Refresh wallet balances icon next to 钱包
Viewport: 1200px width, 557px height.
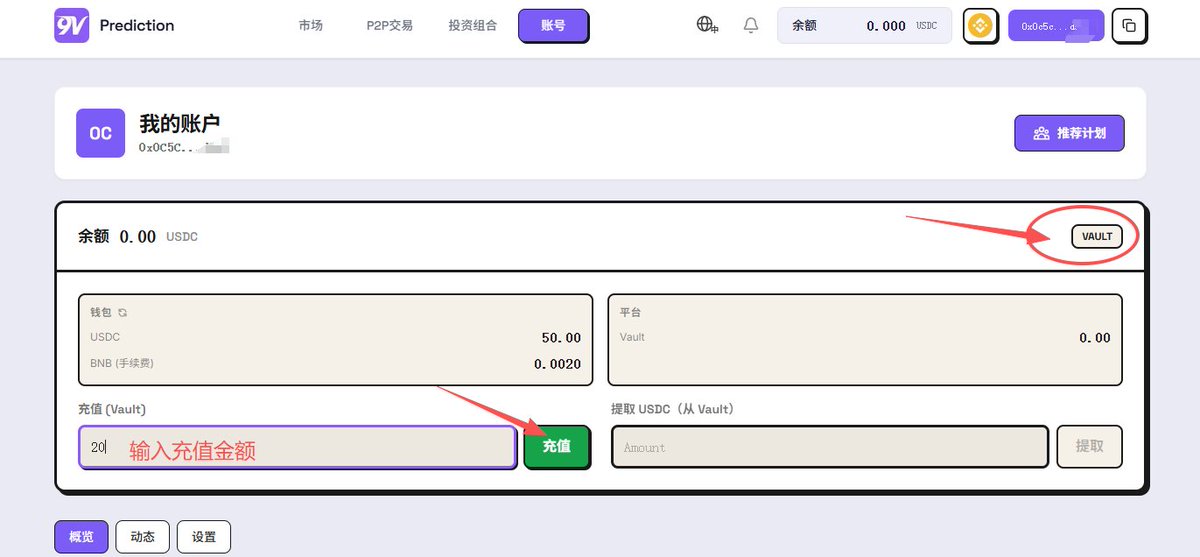click(x=123, y=313)
